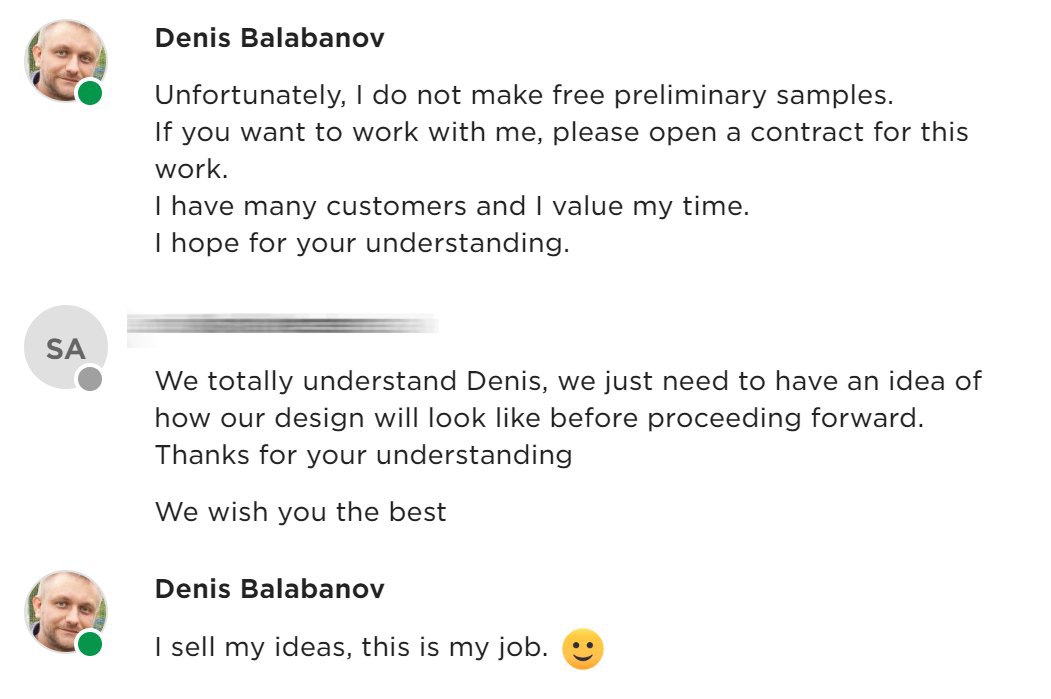Open Denis Balabanov's avatar beside the 'Unfortunately' message
This screenshot has width=1051, height=699.
pyautogui.click(x=66, y=60)
